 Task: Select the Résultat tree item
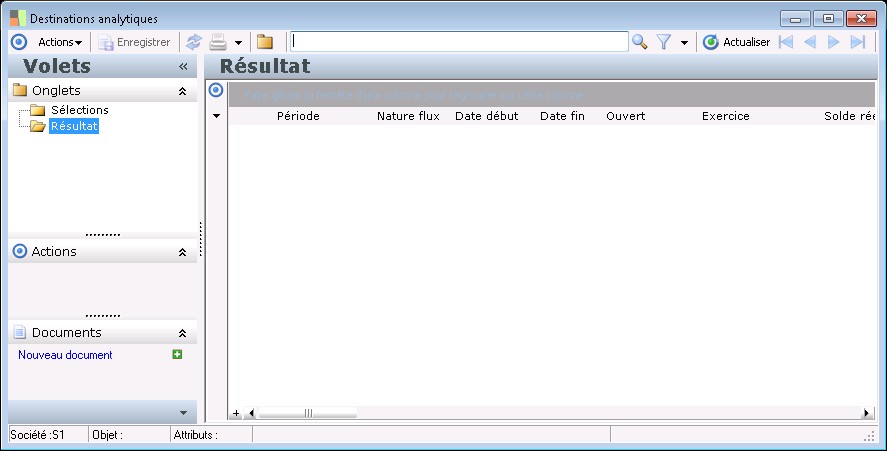[x=74, y=126]
